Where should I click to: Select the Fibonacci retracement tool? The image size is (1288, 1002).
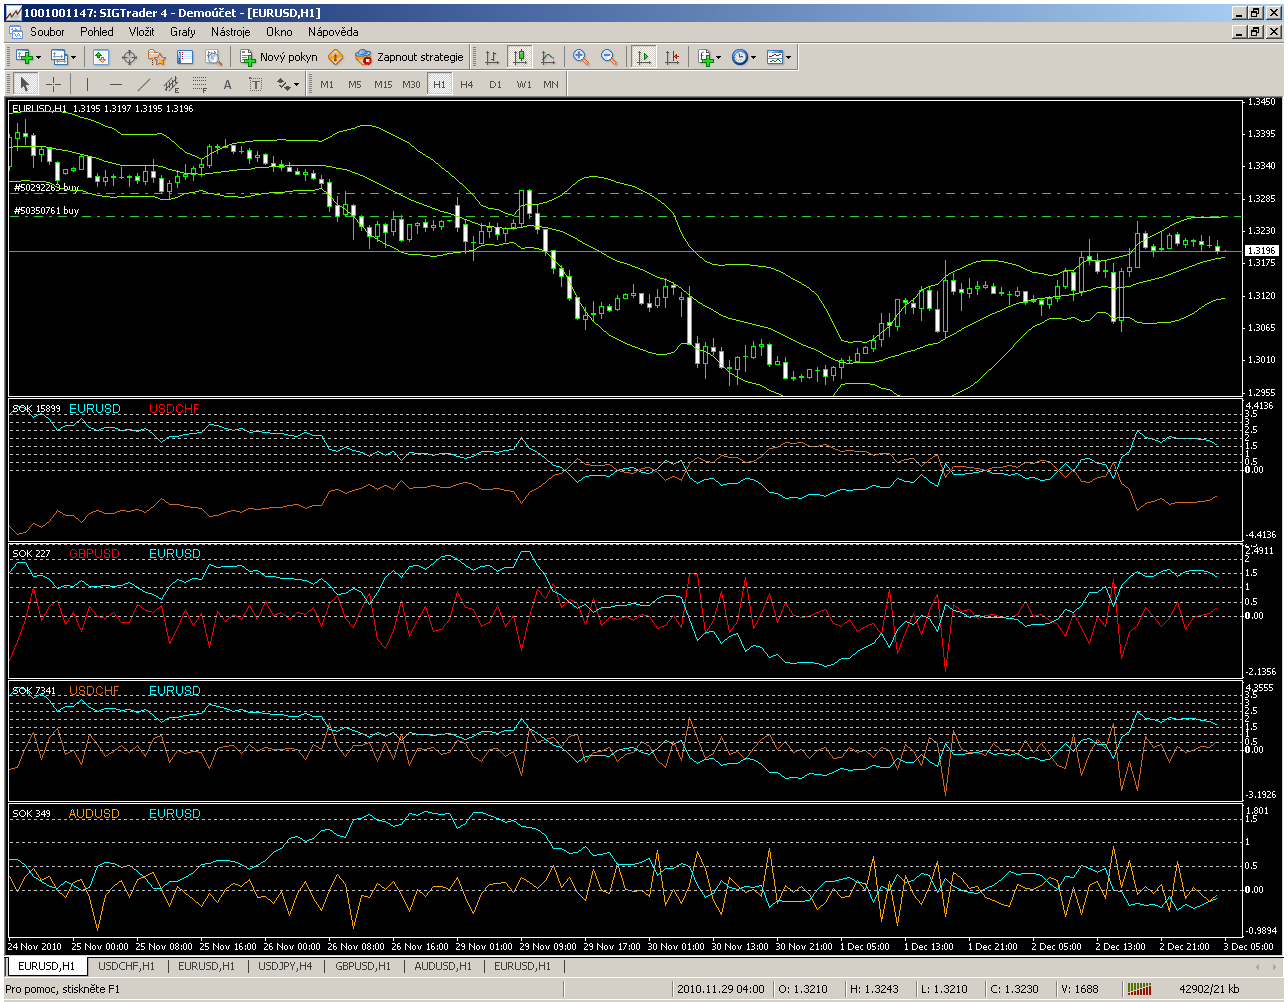coord(199,85)
